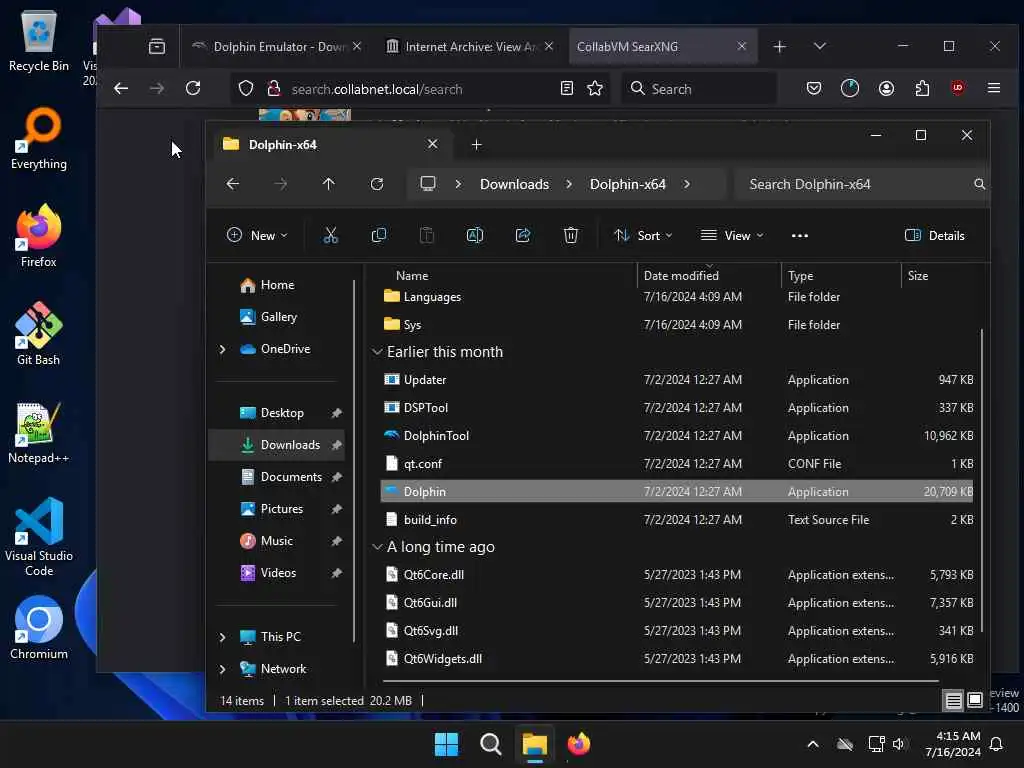Click the Copy icon in Explorer toolbar

click(x=379, y=236)
